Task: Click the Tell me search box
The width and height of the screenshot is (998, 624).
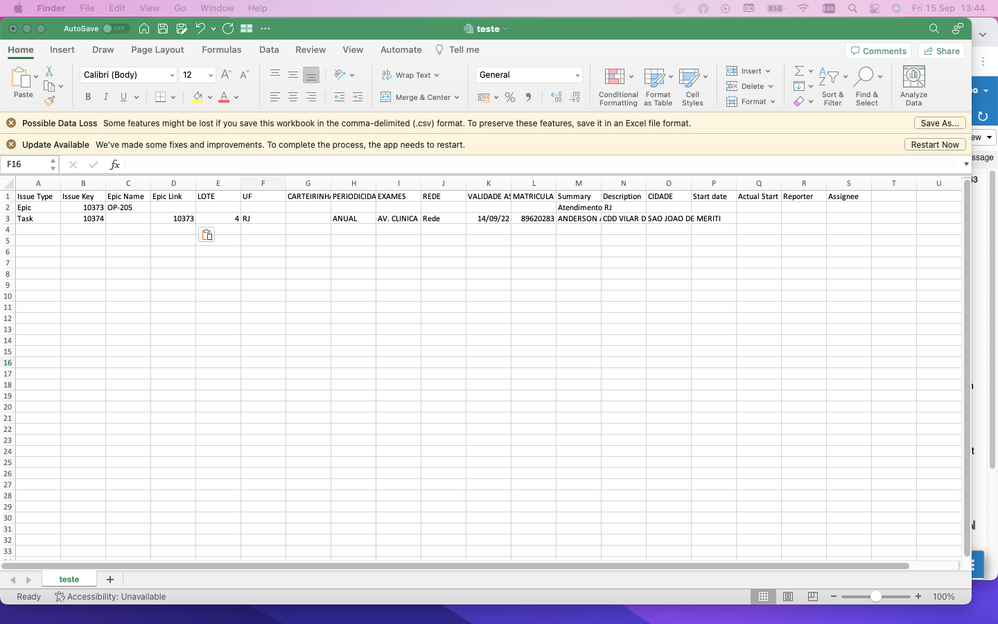Action: coord(458,50)
